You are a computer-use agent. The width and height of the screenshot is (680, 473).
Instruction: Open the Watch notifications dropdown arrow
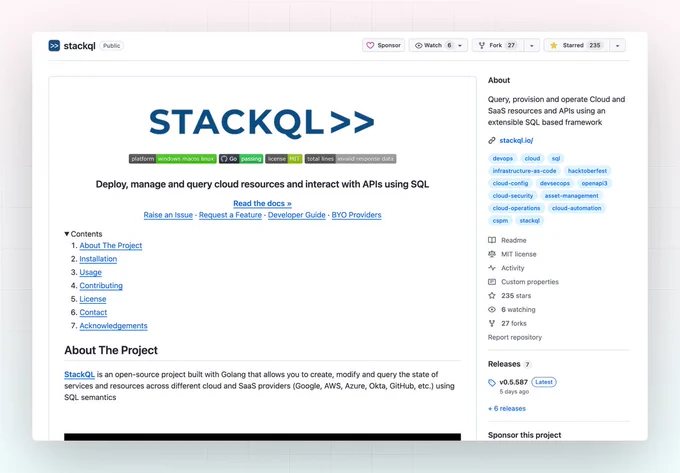(460, 45)
